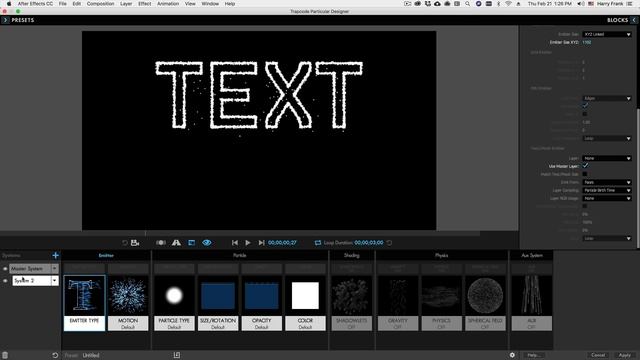Image resolution: width=640 pixels, height=360 pixels.
Task: Open settings gear in the bottom bar
Action: (512, 356)
